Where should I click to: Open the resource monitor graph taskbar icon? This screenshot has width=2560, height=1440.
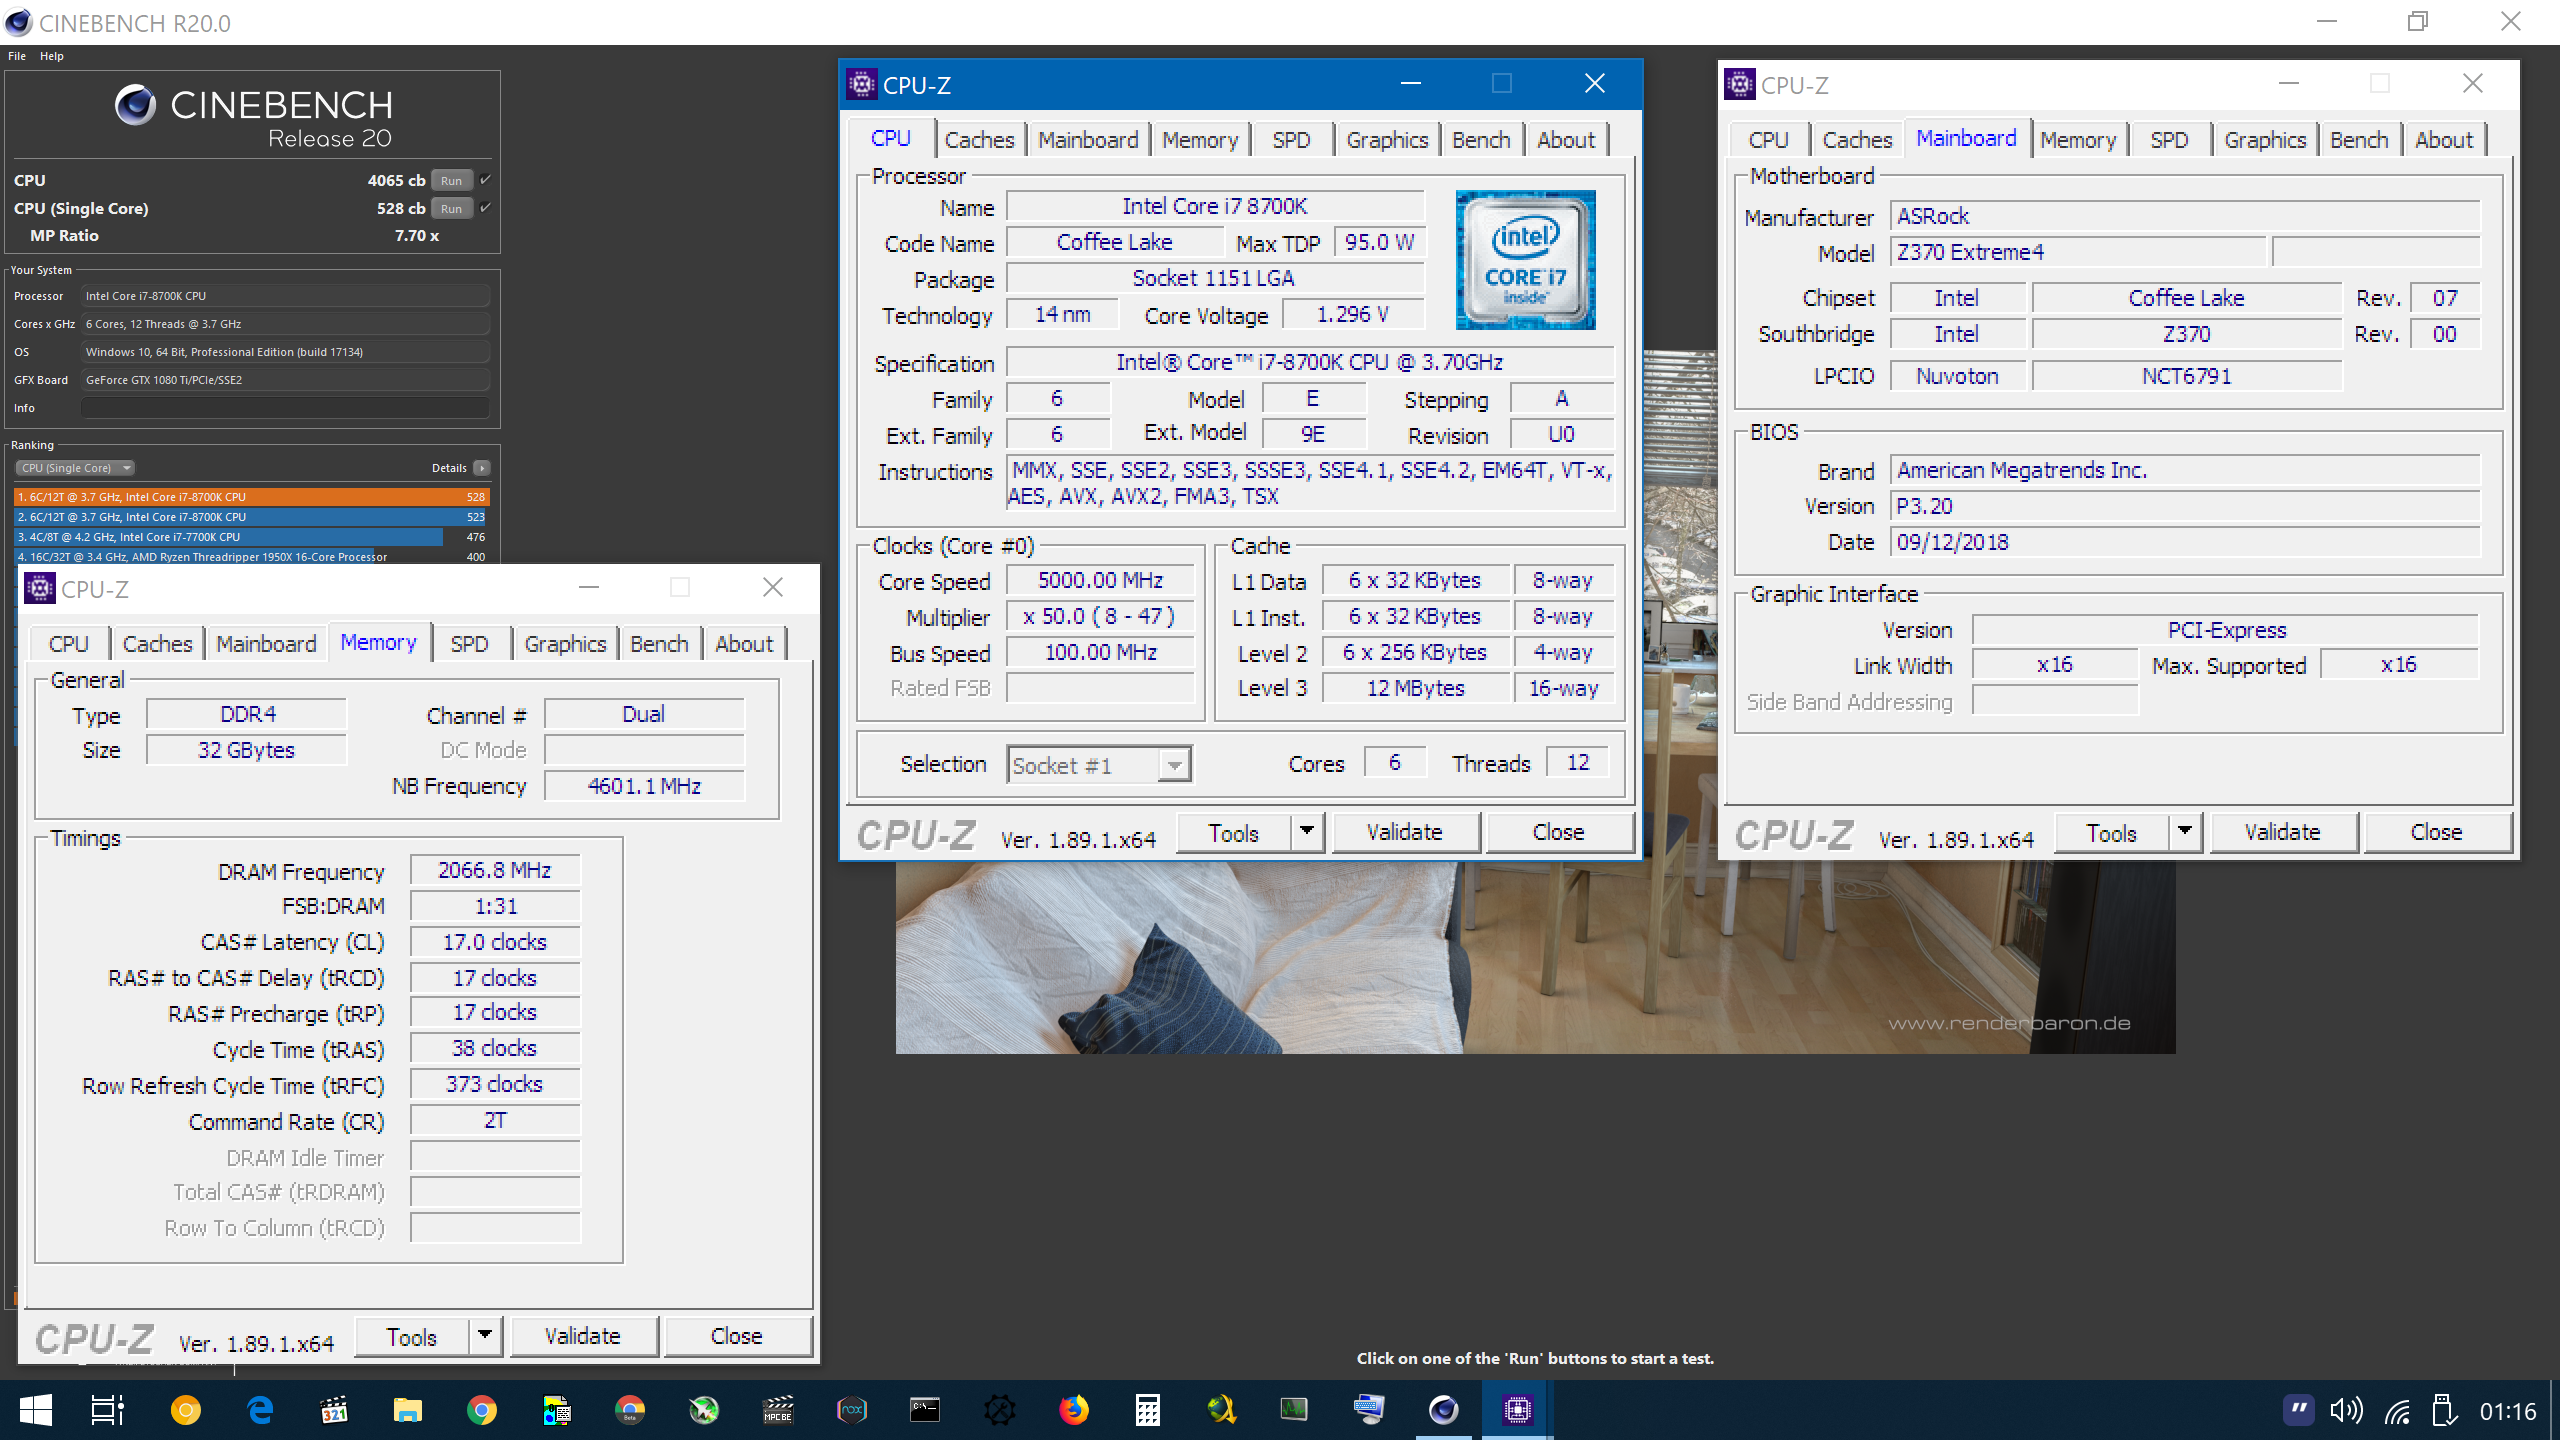tap(1294, 1410)
